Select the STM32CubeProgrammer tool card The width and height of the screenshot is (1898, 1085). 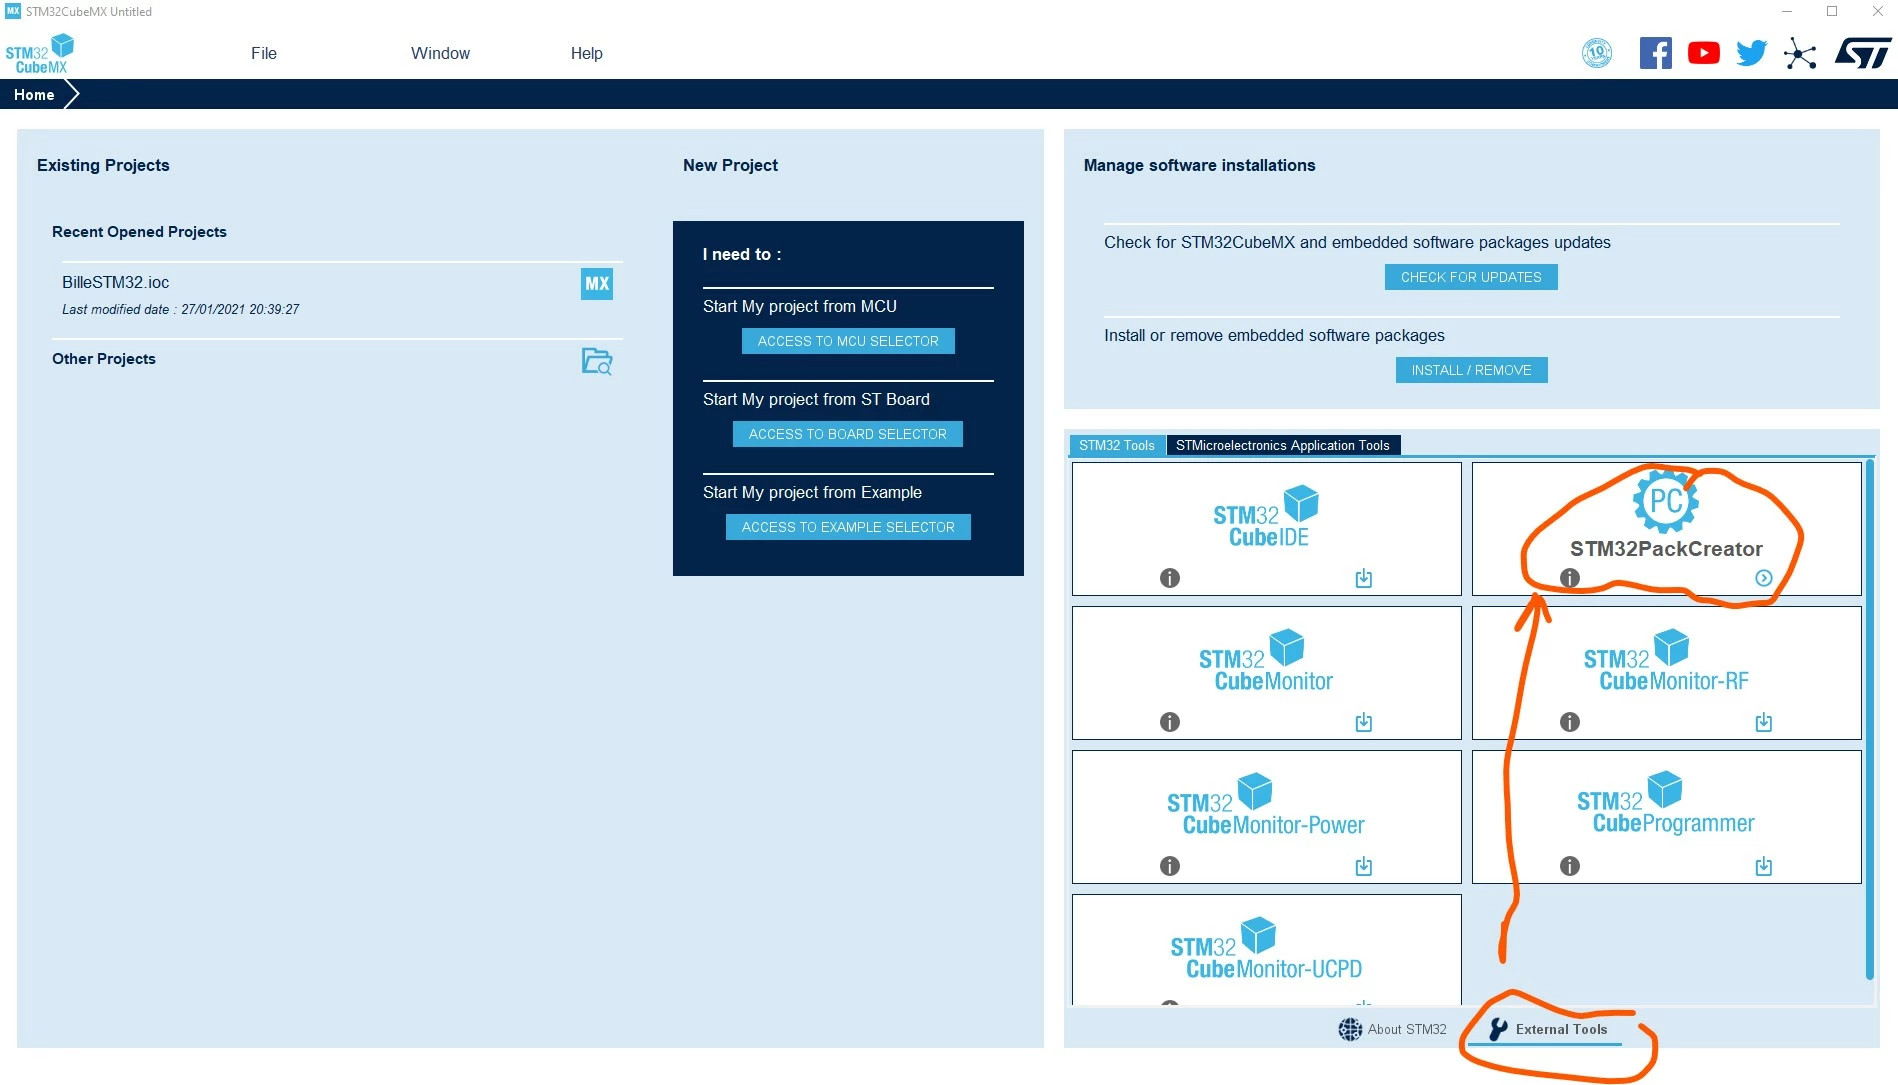[x=1667, y=817]
